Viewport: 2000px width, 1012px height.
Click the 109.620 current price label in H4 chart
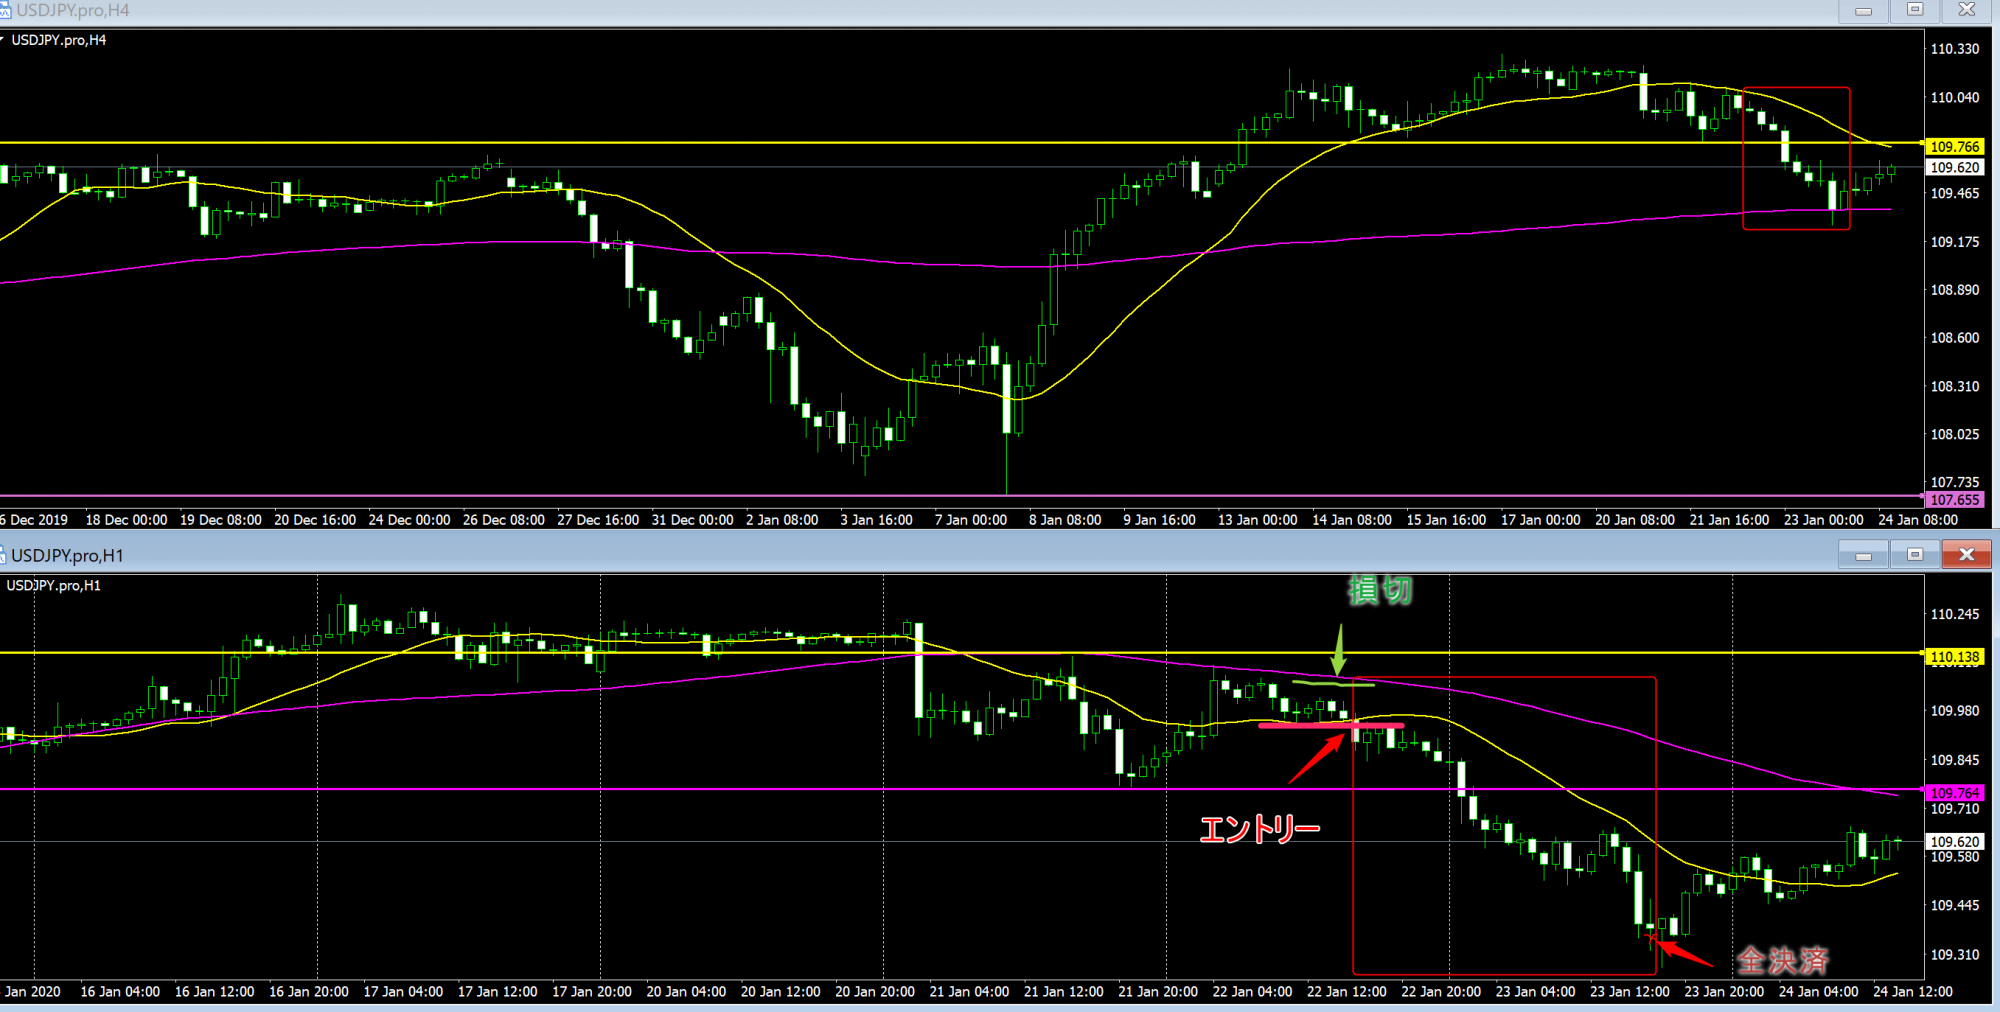pyautogui.click(x=1955, y=168)
